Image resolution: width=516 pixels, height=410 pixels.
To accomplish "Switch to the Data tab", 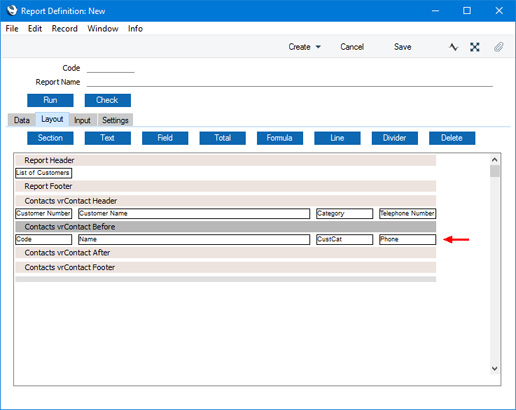I will (x=22, y=120).
